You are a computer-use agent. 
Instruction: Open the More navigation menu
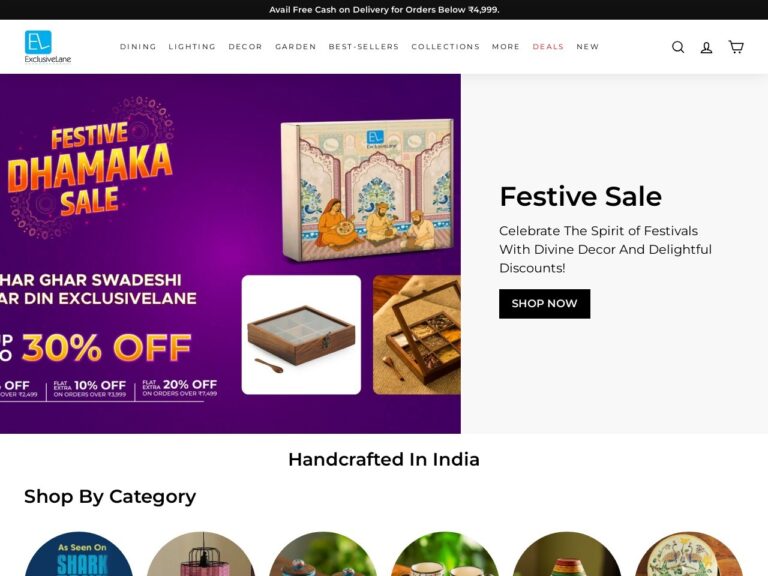tap(506, 47)
